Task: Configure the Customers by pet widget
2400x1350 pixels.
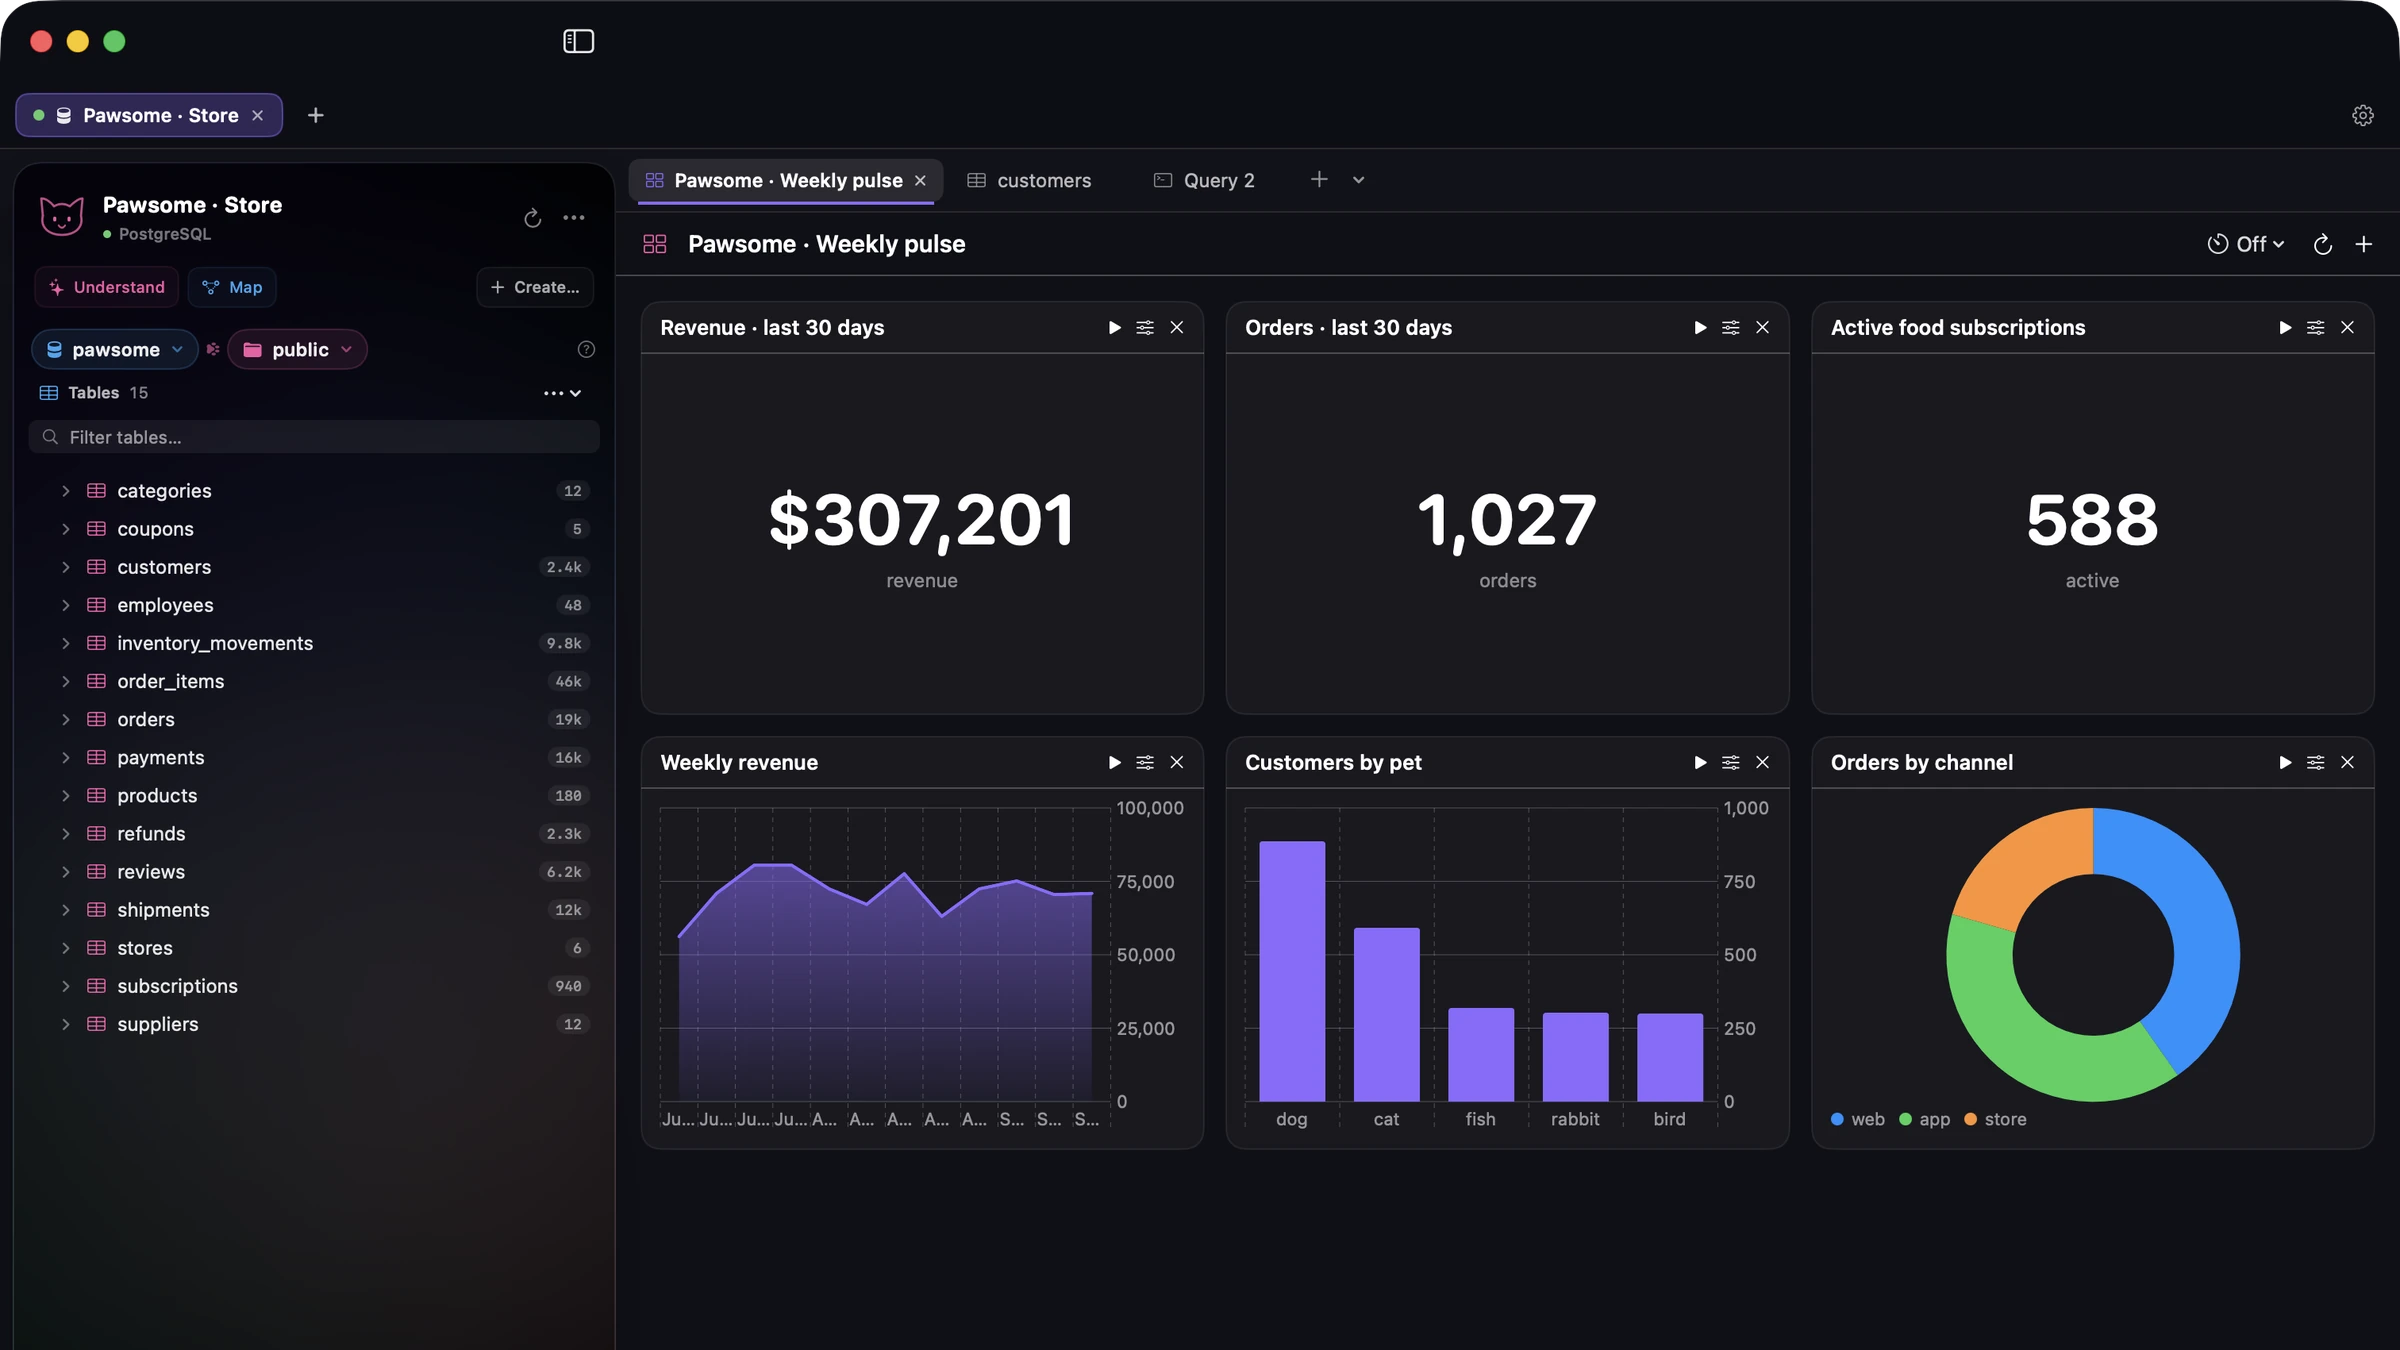Action: pyautogui.click(x=1731, y=762)
